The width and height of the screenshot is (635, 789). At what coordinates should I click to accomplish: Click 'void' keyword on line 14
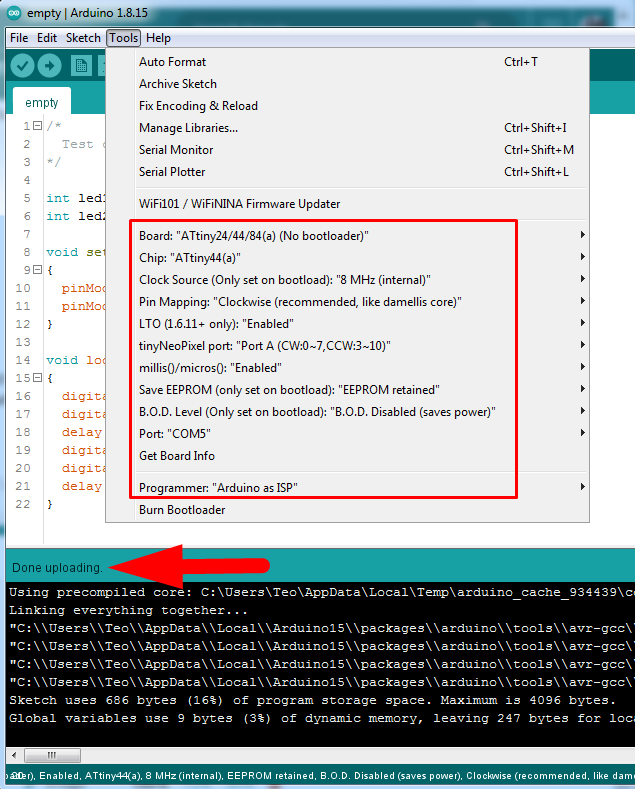(x=62, y=360)
